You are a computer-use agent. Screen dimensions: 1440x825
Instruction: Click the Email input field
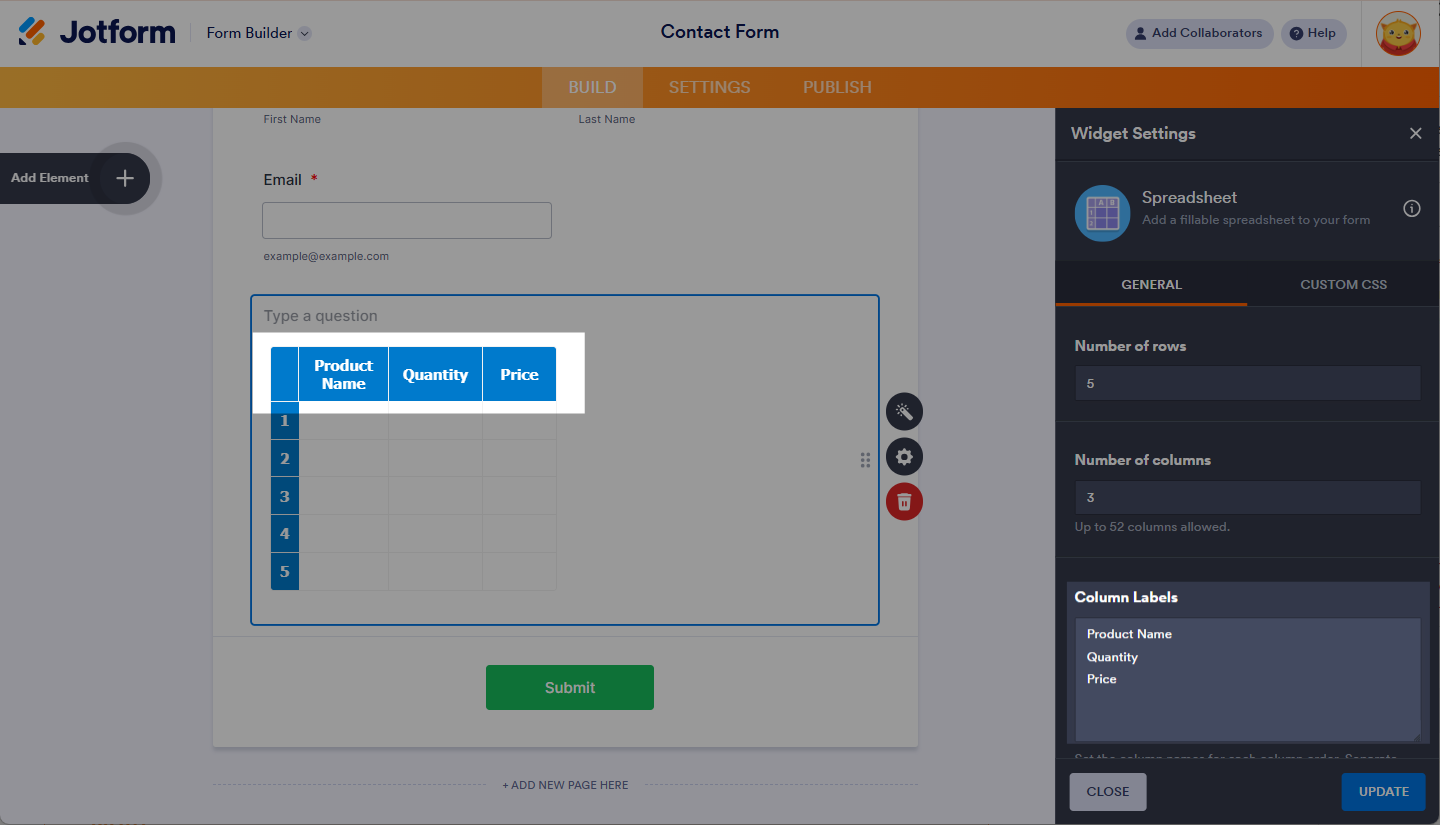(407, 221)
